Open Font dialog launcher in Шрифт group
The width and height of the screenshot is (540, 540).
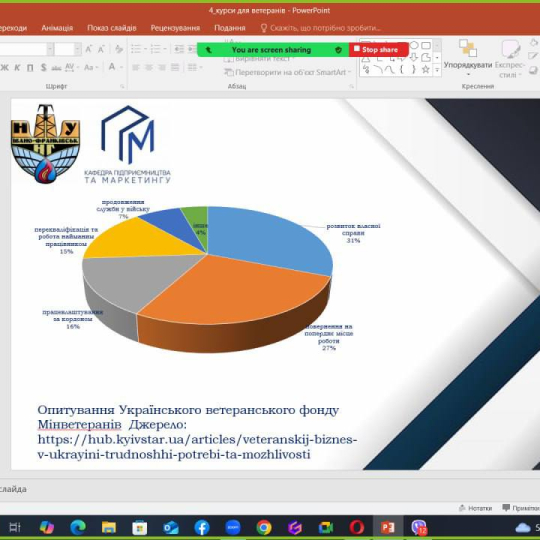pyautogui.click(x=122, y=86)
